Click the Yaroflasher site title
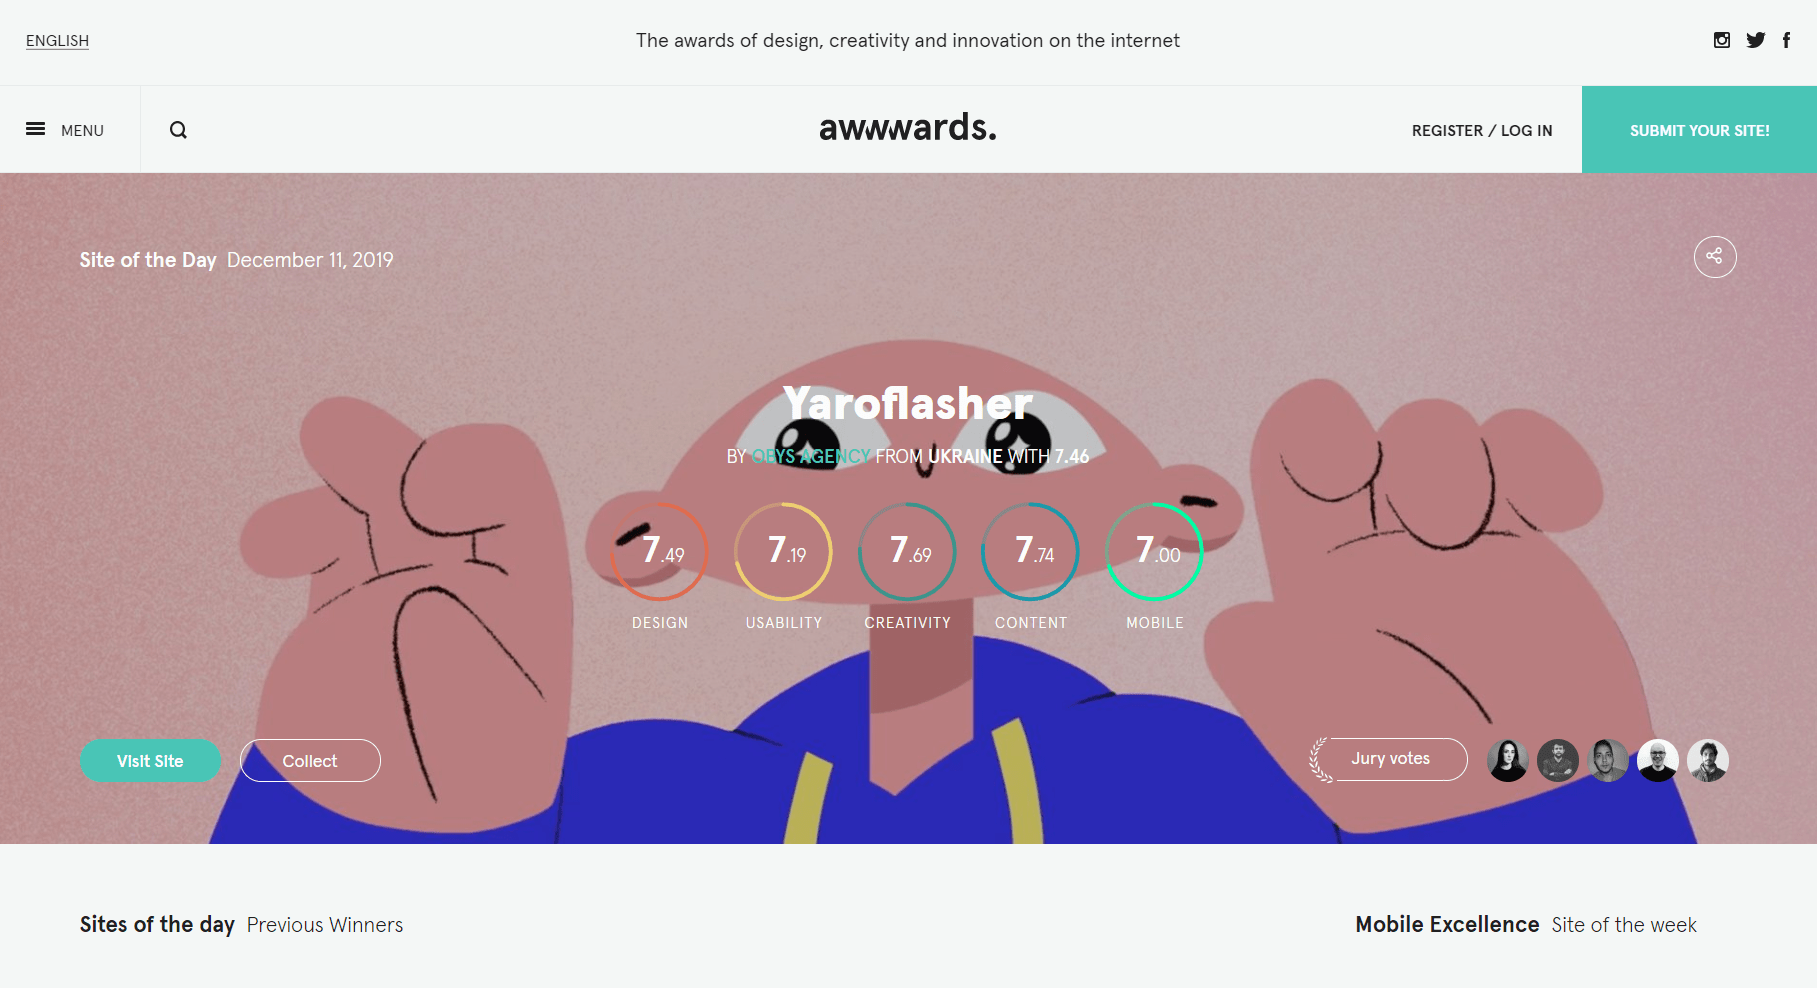Image resolution: width=1817 pixels, height=988 pixels. click(x=908, y=403)
